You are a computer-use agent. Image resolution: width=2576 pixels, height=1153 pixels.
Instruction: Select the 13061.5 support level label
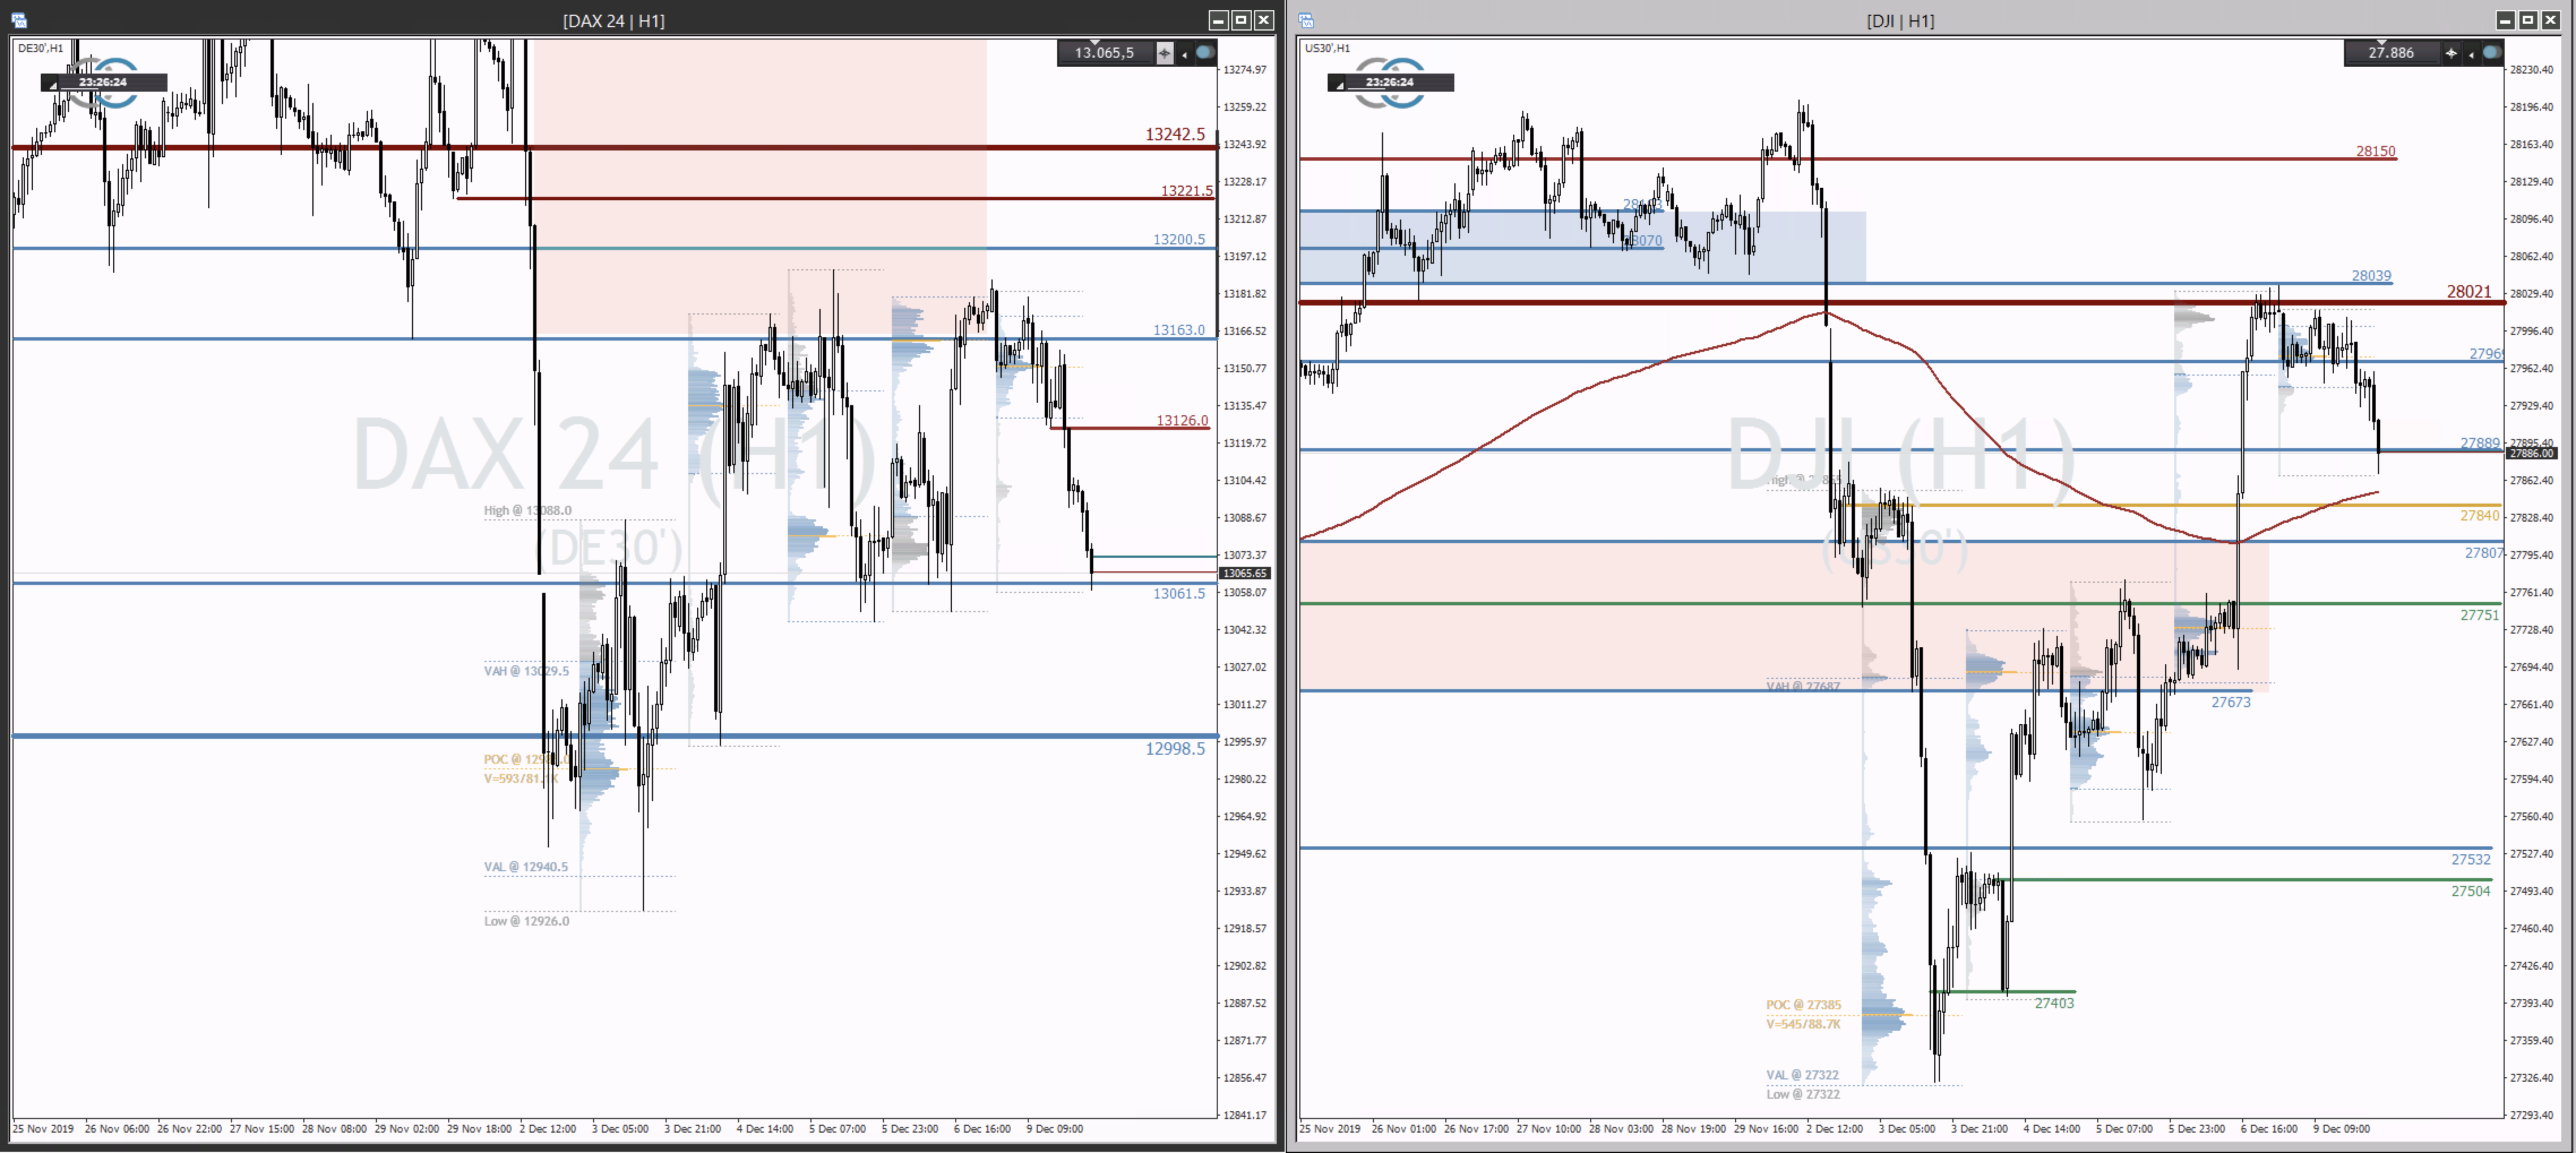pyautogui.click(x=1179, y=593)
